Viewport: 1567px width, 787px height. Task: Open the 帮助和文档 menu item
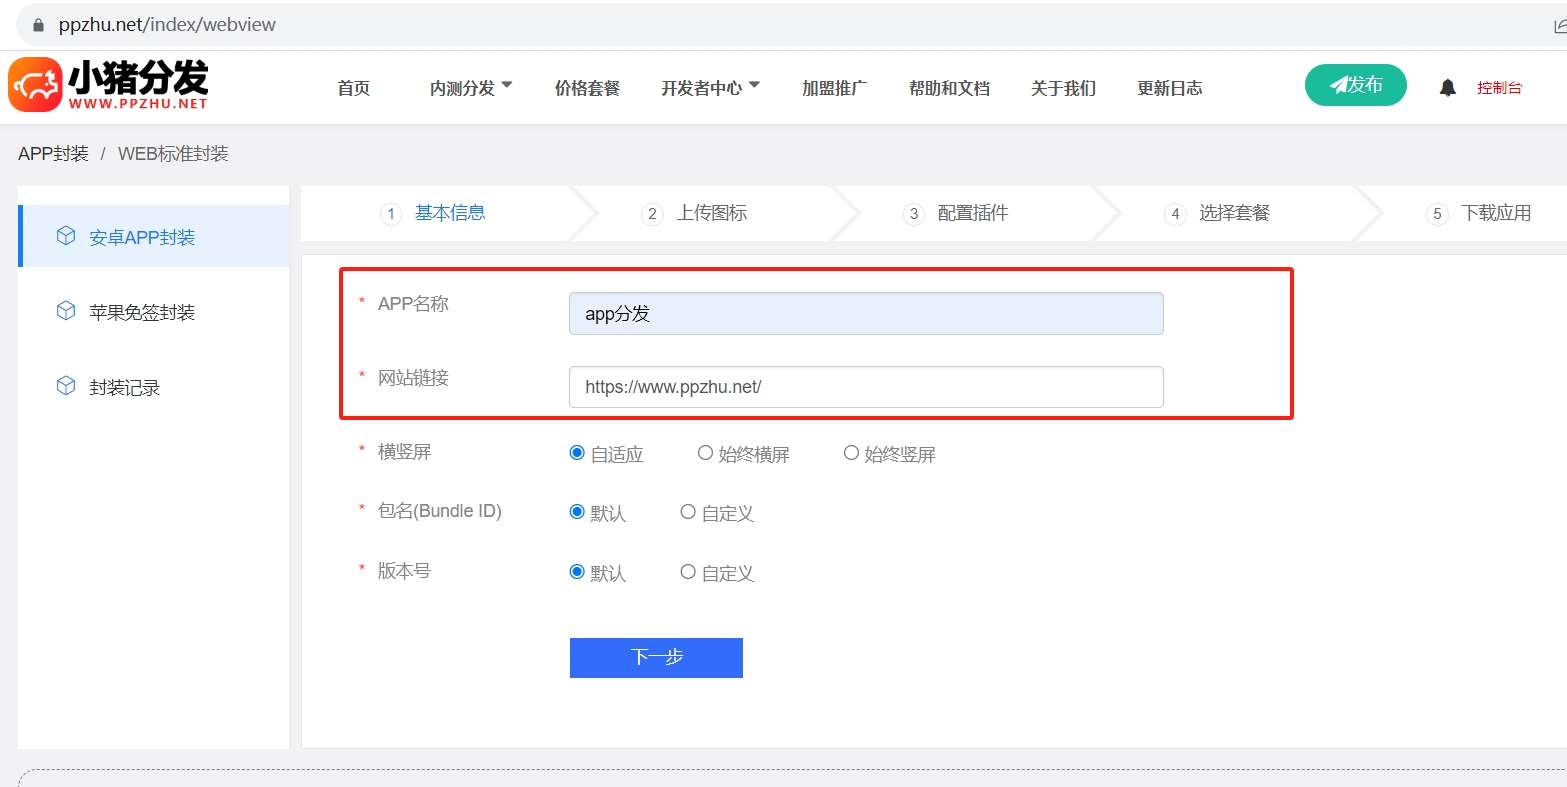click(948, 88)
